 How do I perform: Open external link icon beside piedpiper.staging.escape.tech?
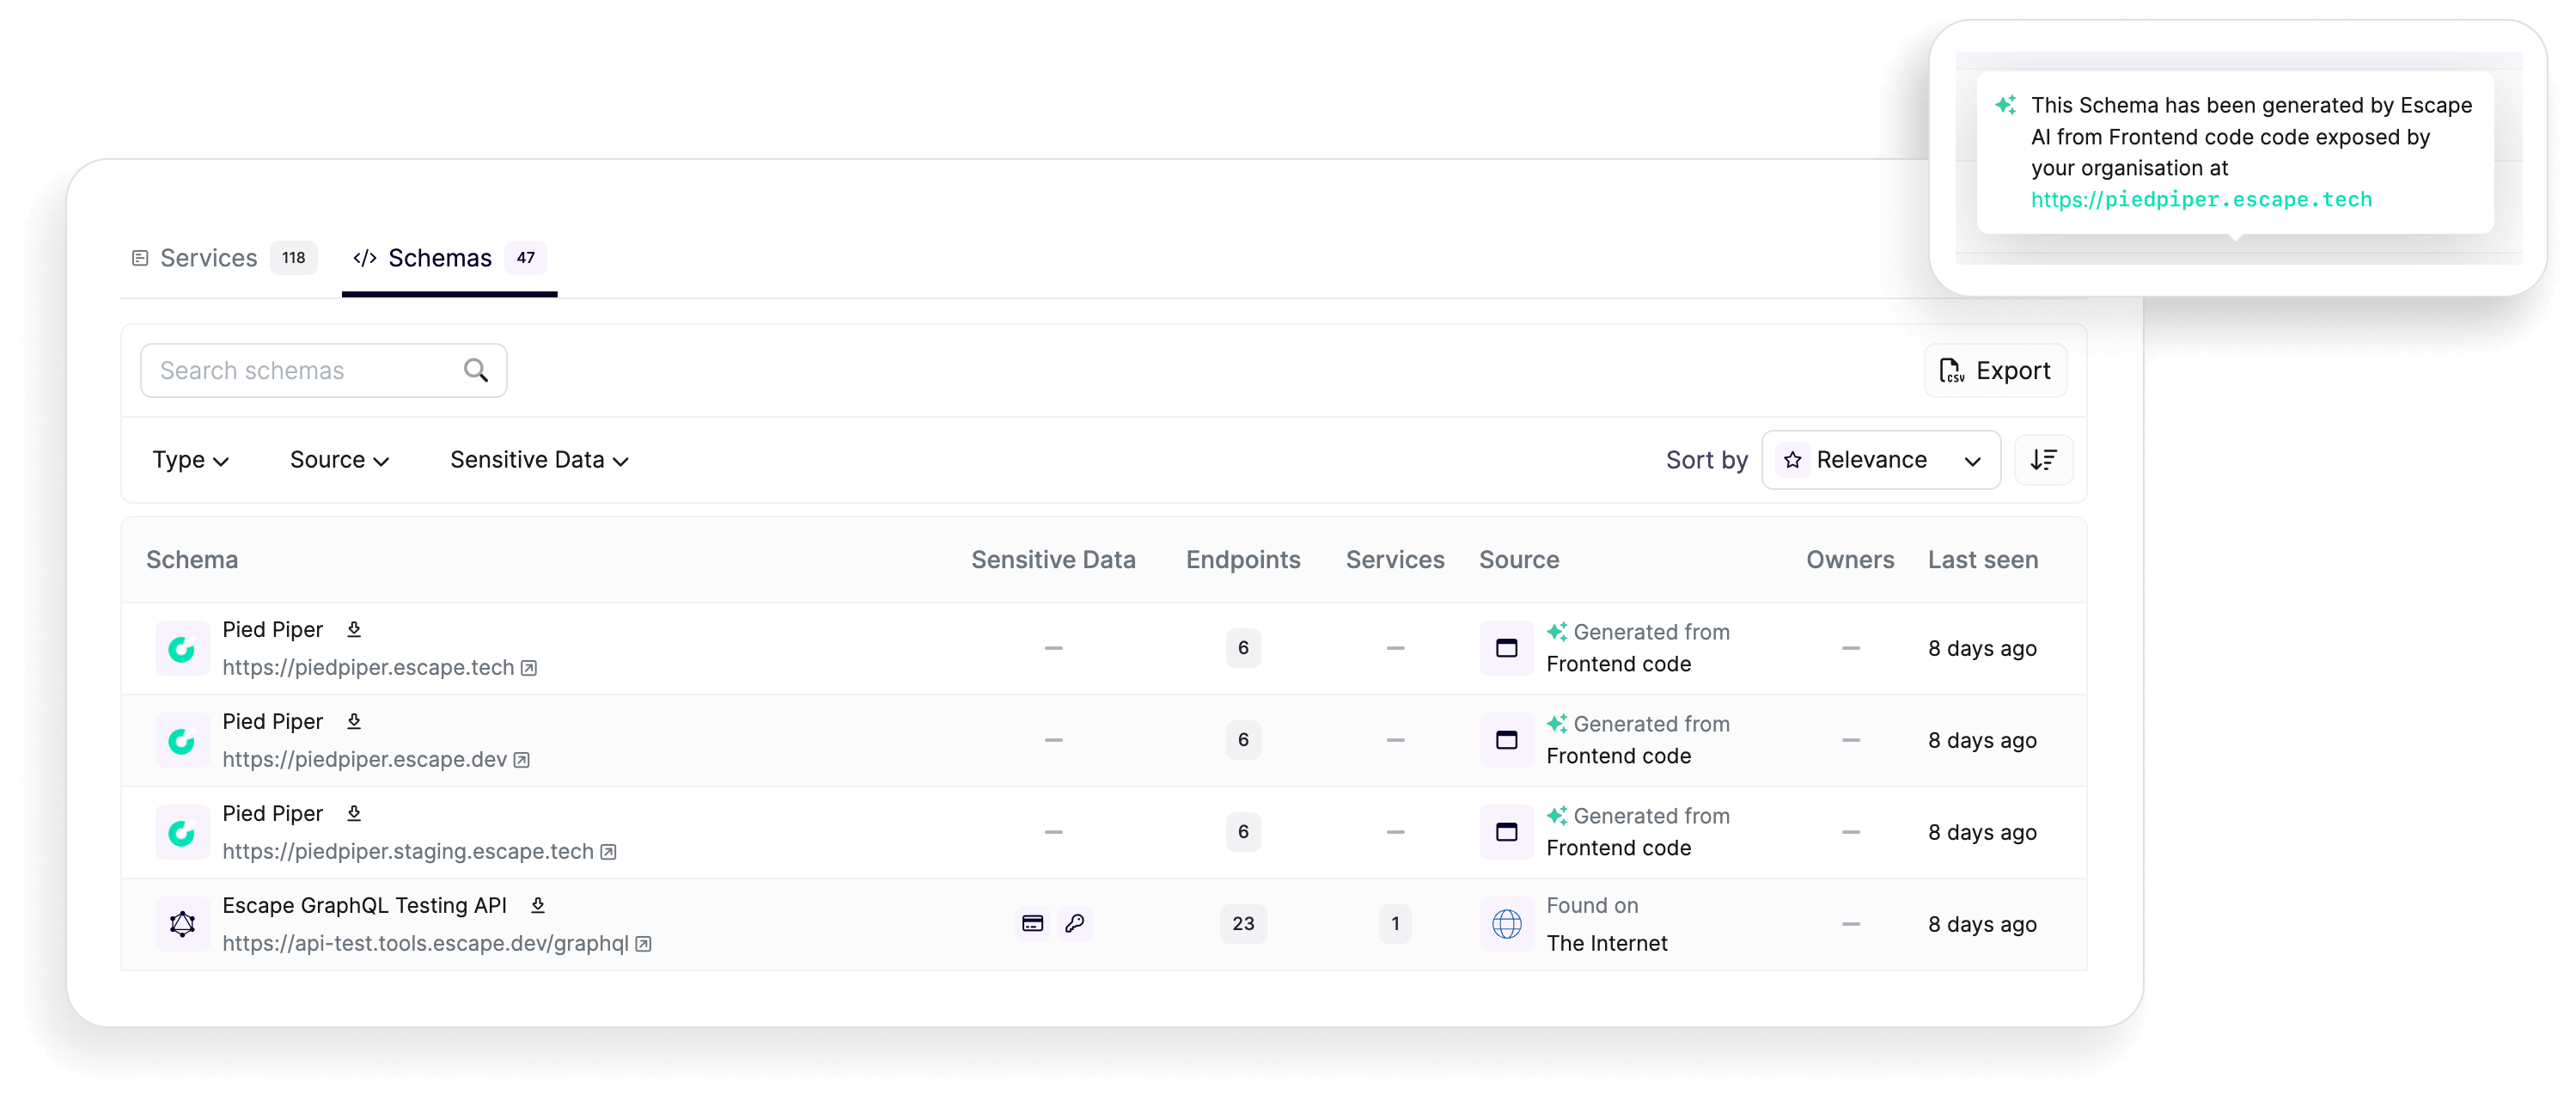607,852
